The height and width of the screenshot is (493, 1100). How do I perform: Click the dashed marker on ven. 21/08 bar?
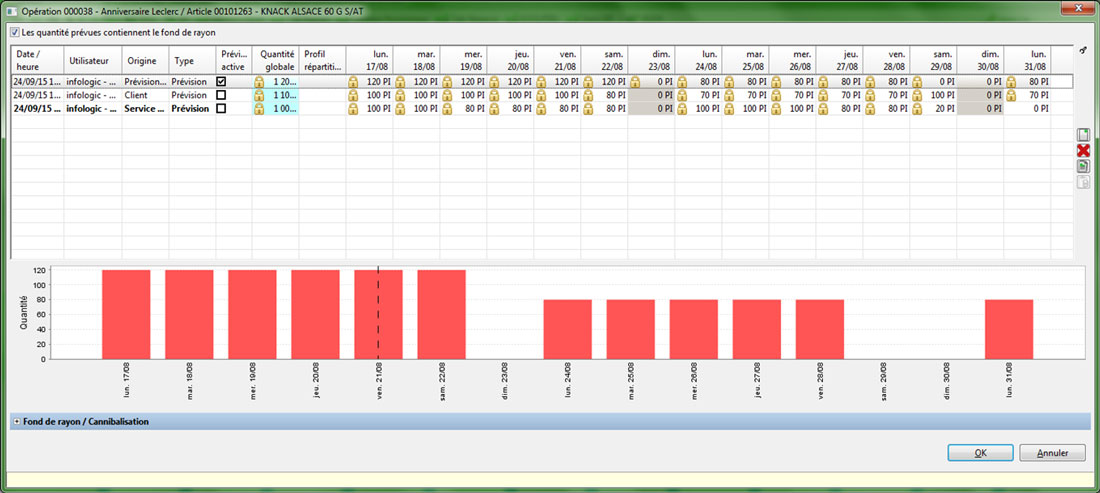pyautogui.click(x=378, y=314)
